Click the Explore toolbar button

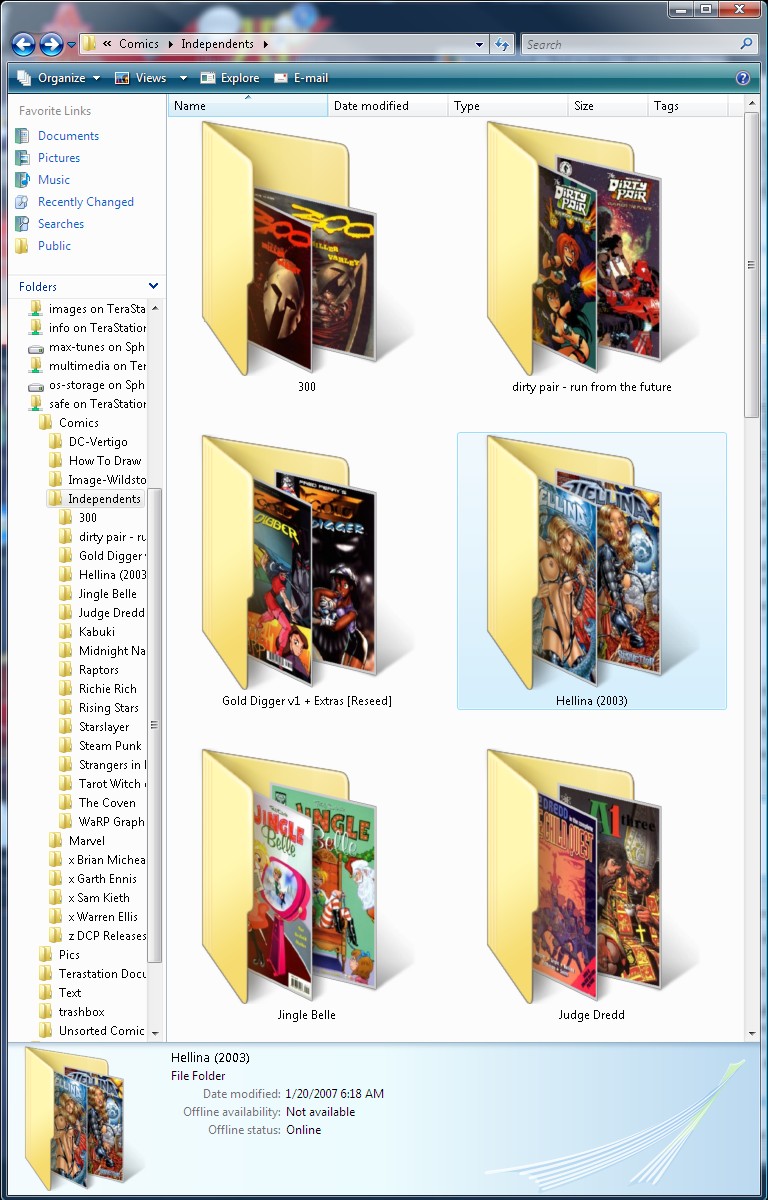click(230, 78)
